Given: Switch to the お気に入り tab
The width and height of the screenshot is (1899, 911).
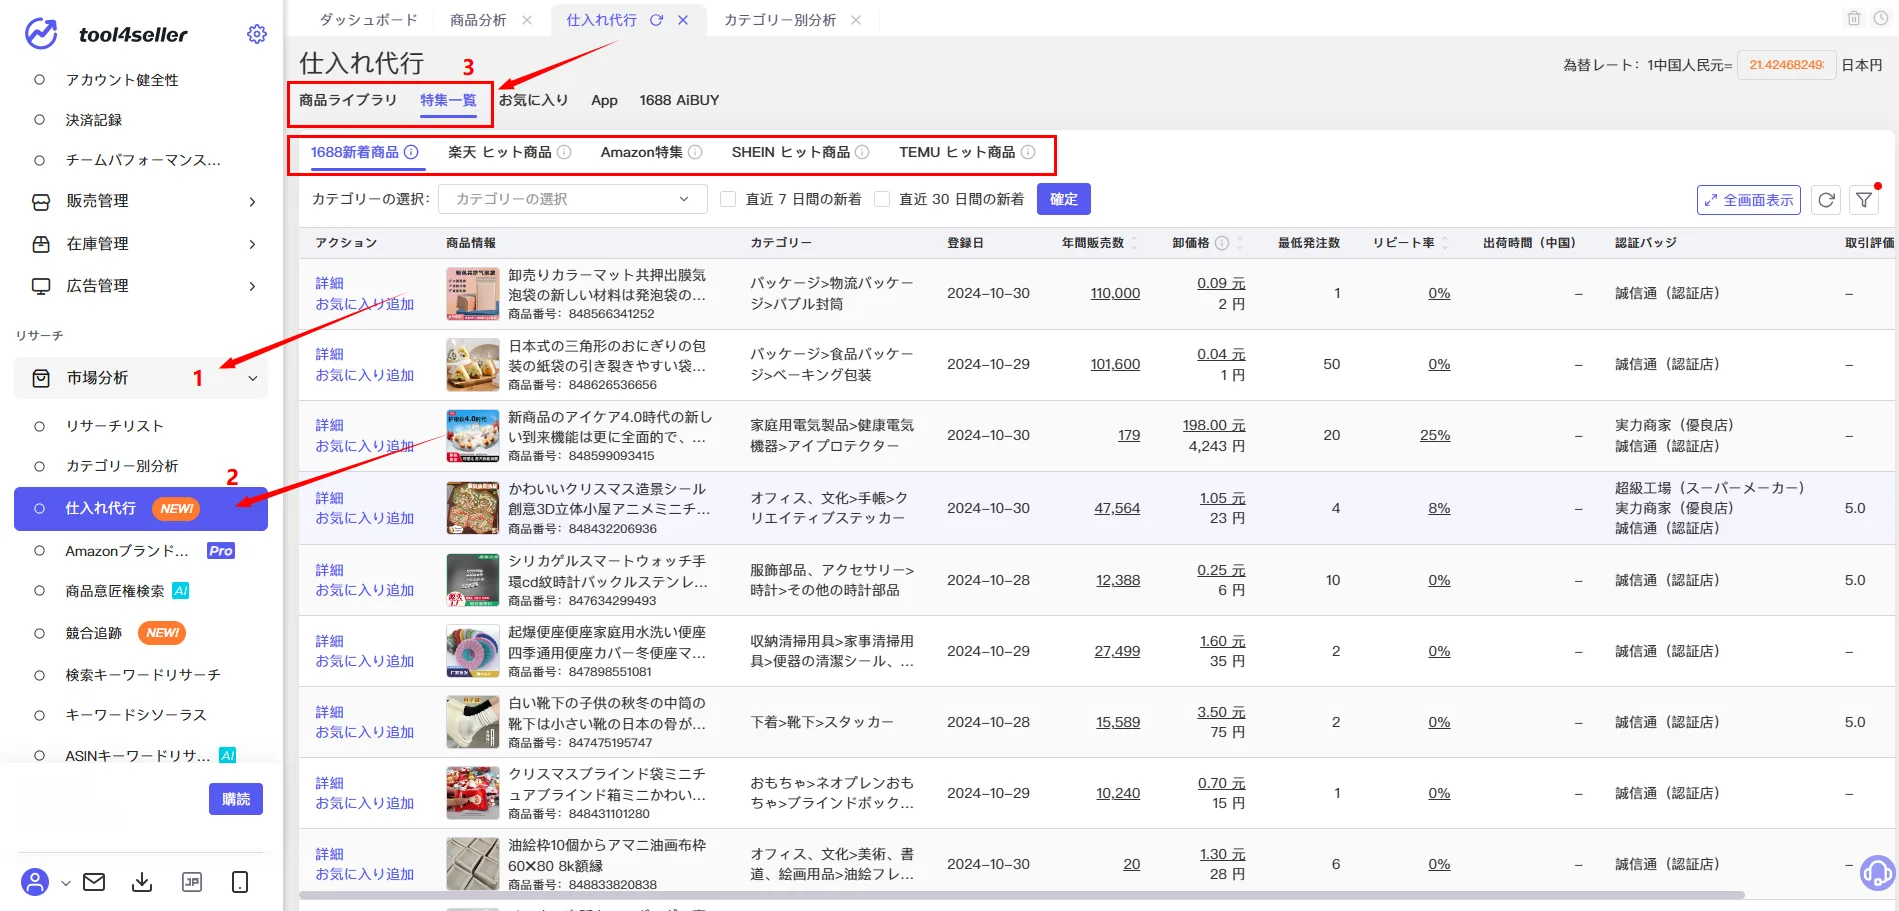Looking at the screenshot, I should (x=534, y=100).
